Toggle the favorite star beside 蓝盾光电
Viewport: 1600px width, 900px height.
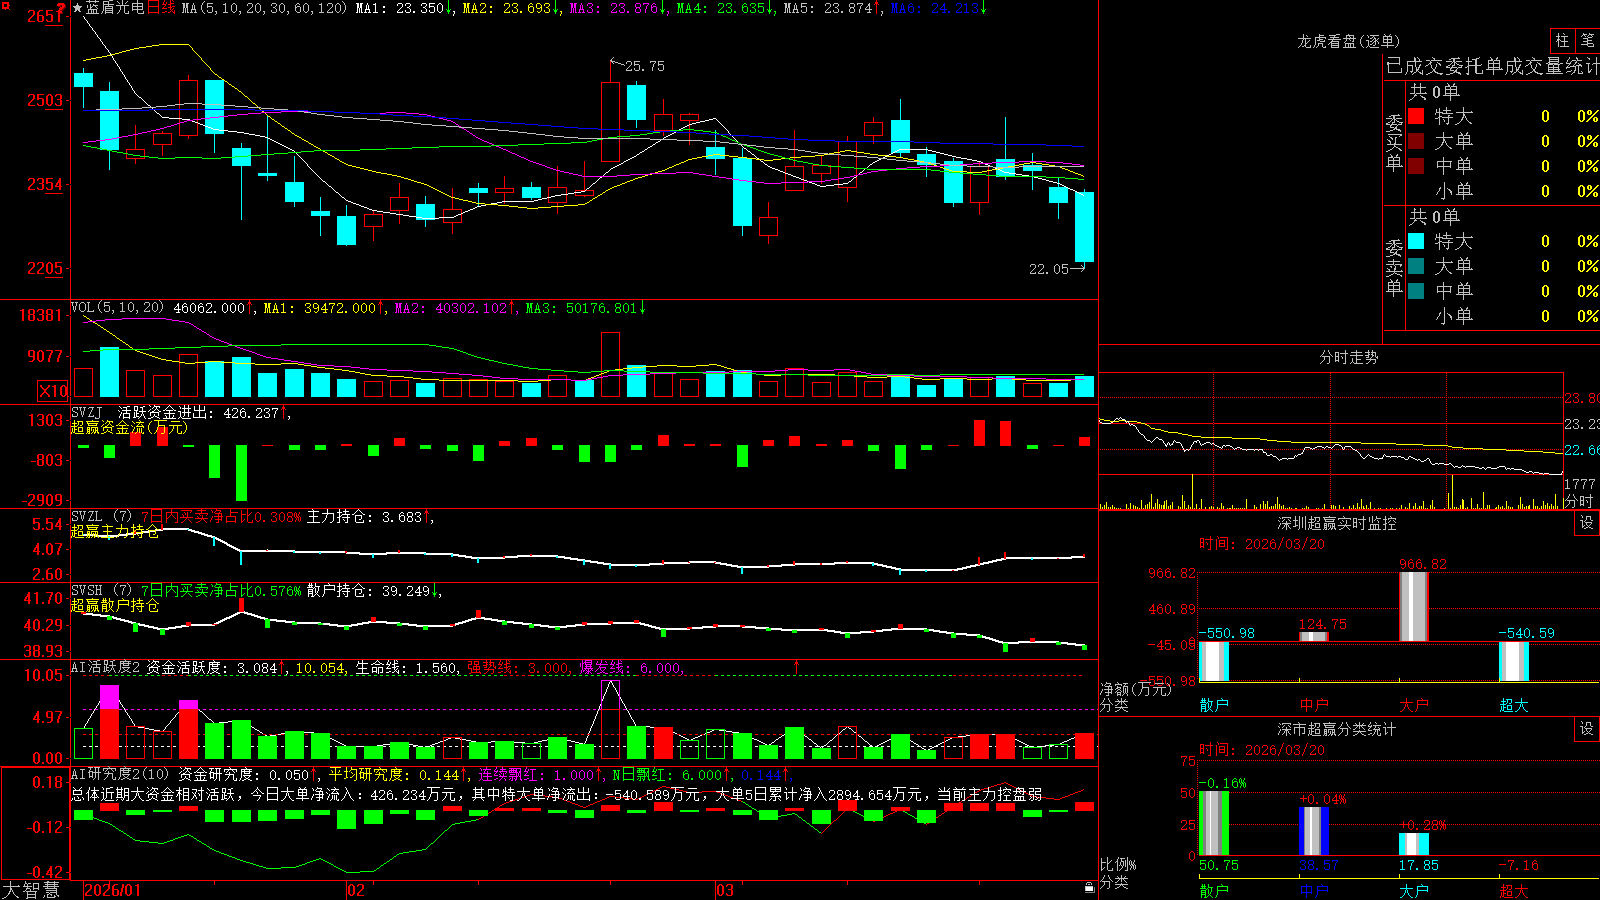(77, 8)
